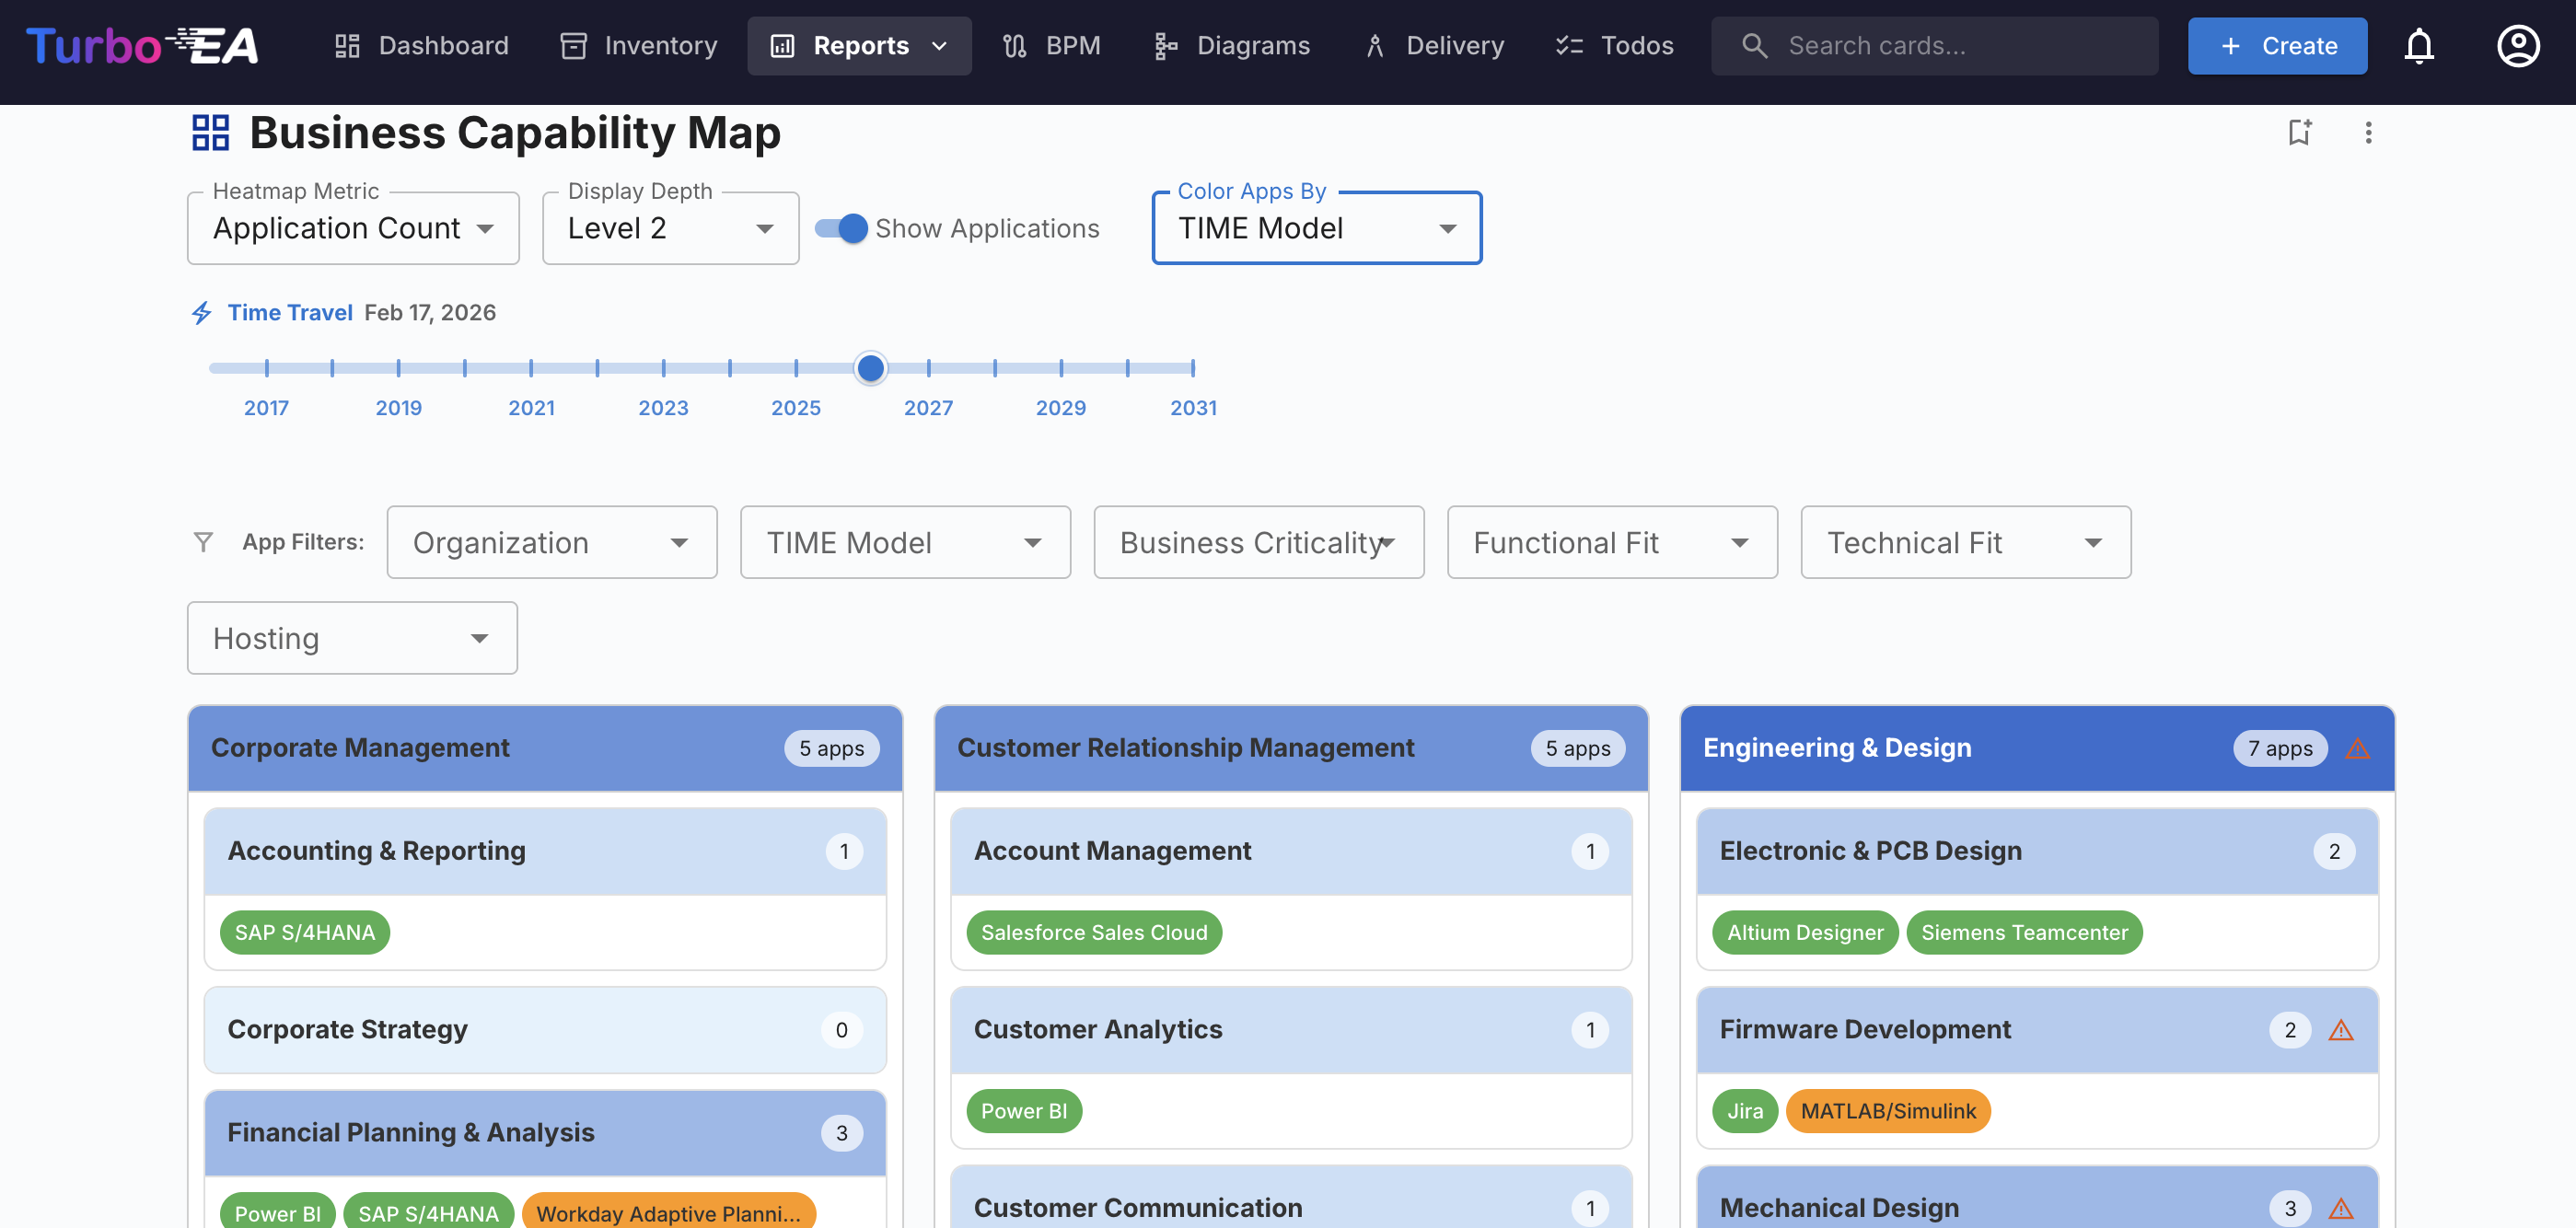Open the Color Apps By dropdown
The image size is (2576, 1228).
pyautogui.click(x=1316, y=229)
